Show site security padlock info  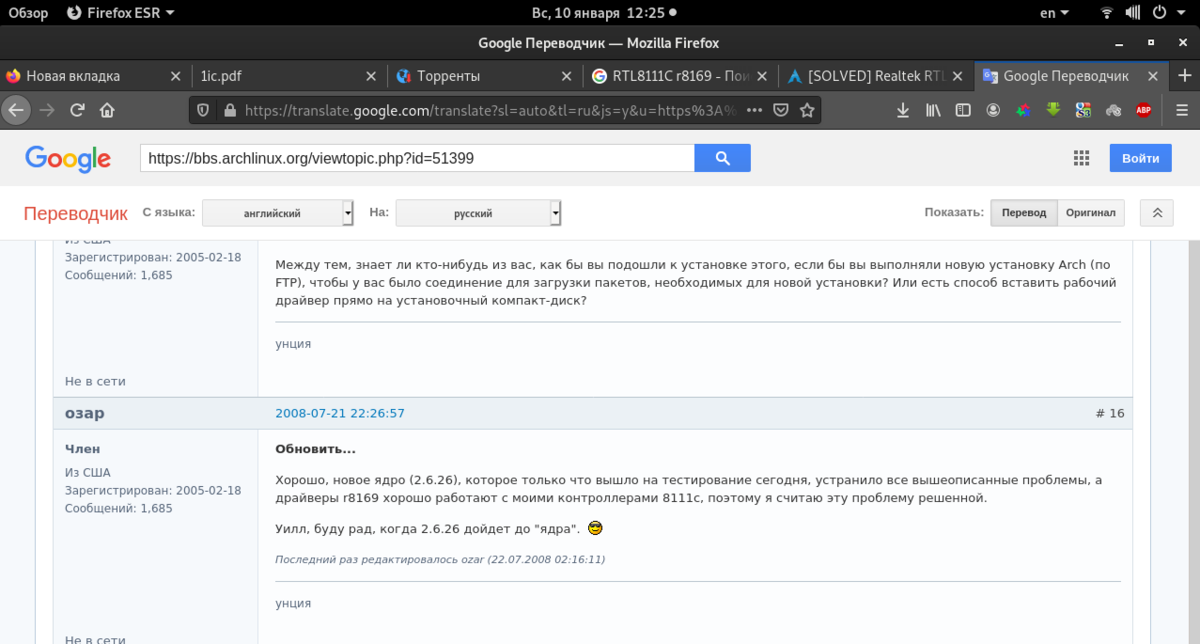(228, 110)
